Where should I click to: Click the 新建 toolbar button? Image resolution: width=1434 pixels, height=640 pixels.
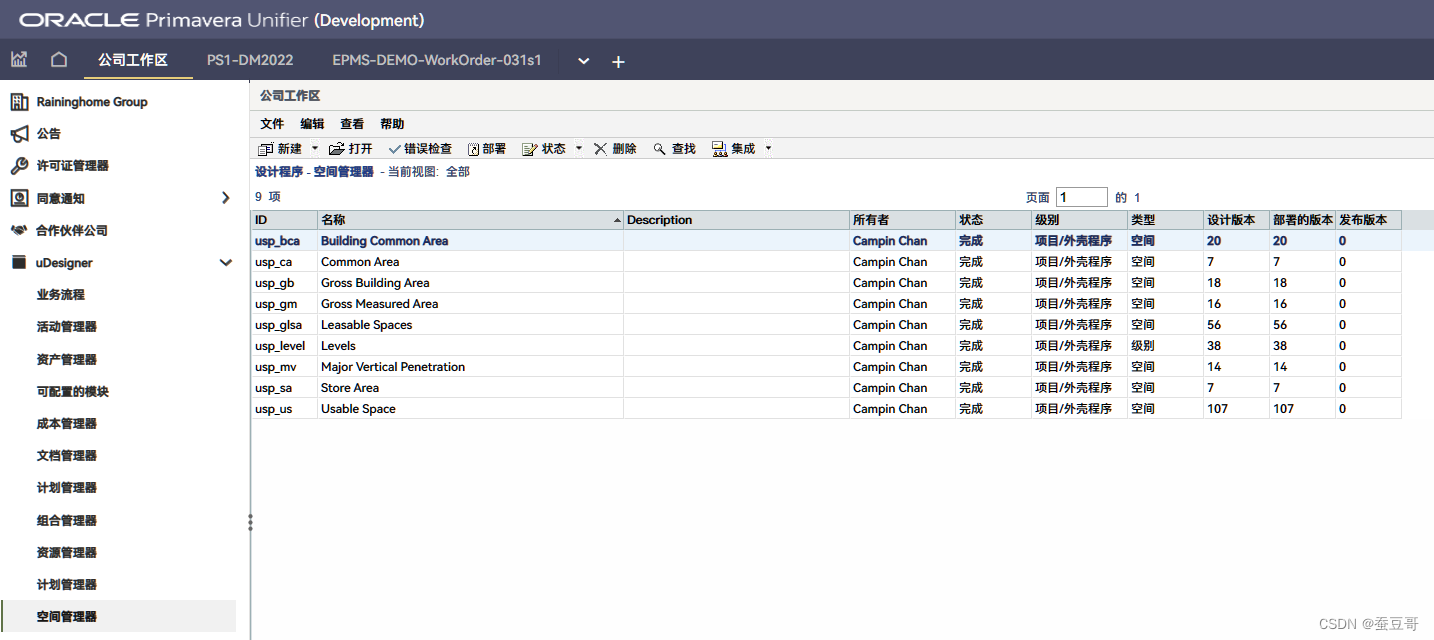click(280, 149)
